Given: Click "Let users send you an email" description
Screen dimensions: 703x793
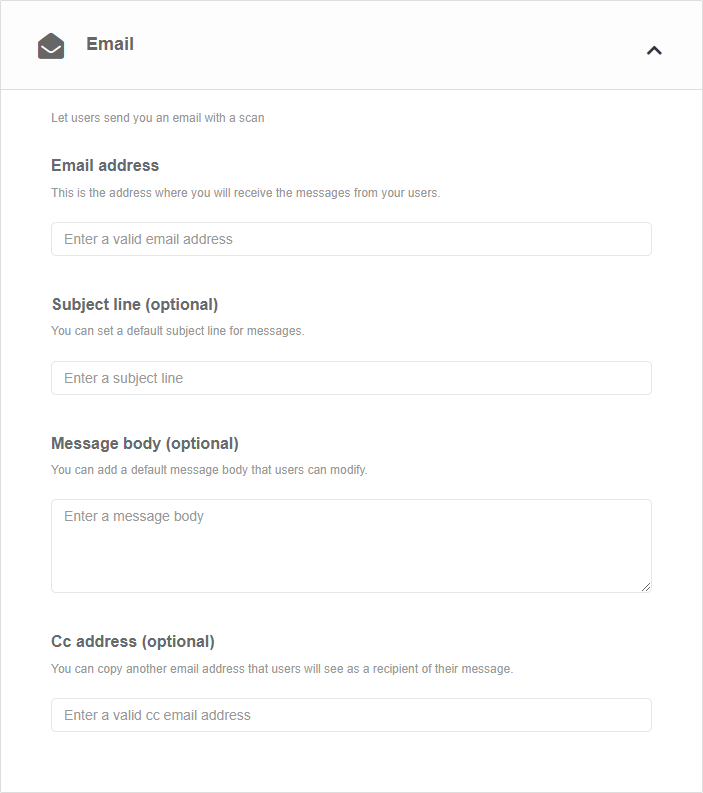Looking at the screenshot, I should (x=157, y=118).
